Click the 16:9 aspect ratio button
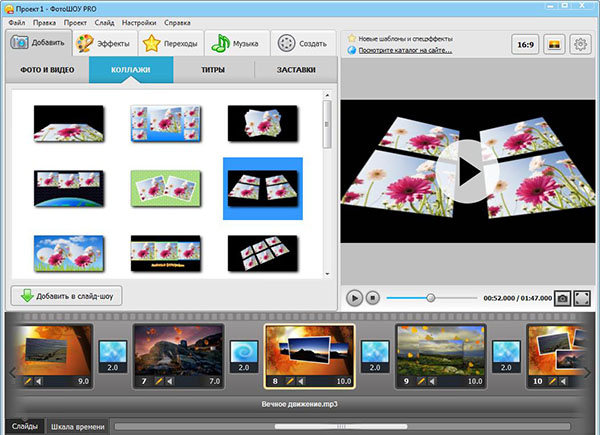Image resolution: width=600 pixels, height=435 pixels. pos(525,44)
